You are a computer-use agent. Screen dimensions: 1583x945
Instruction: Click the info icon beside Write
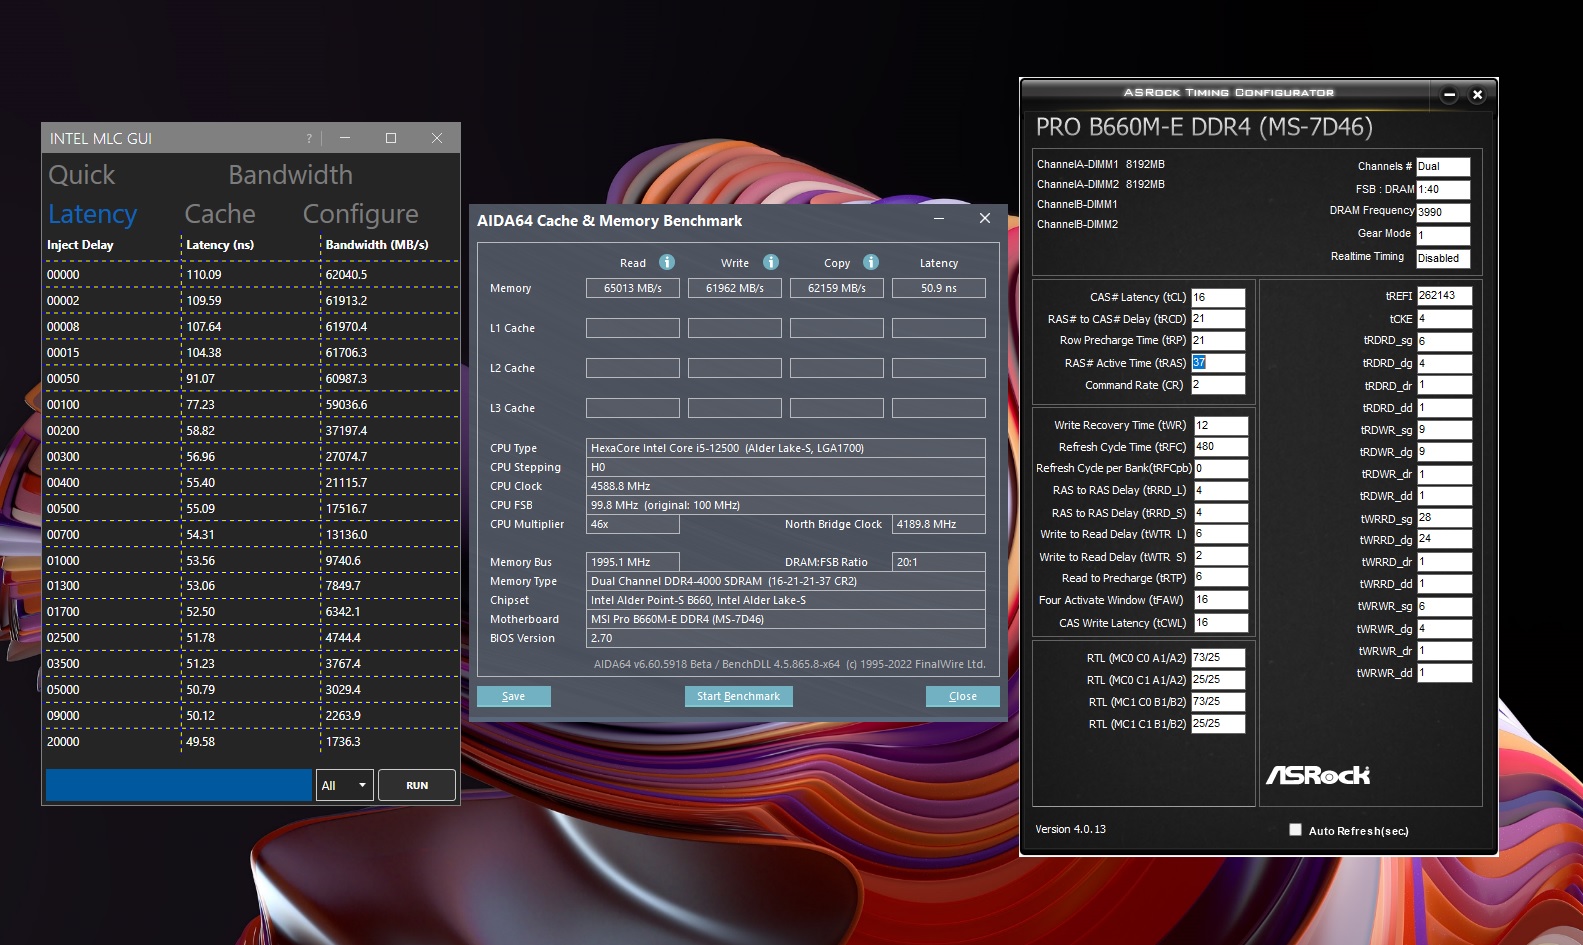pos(771,262)
